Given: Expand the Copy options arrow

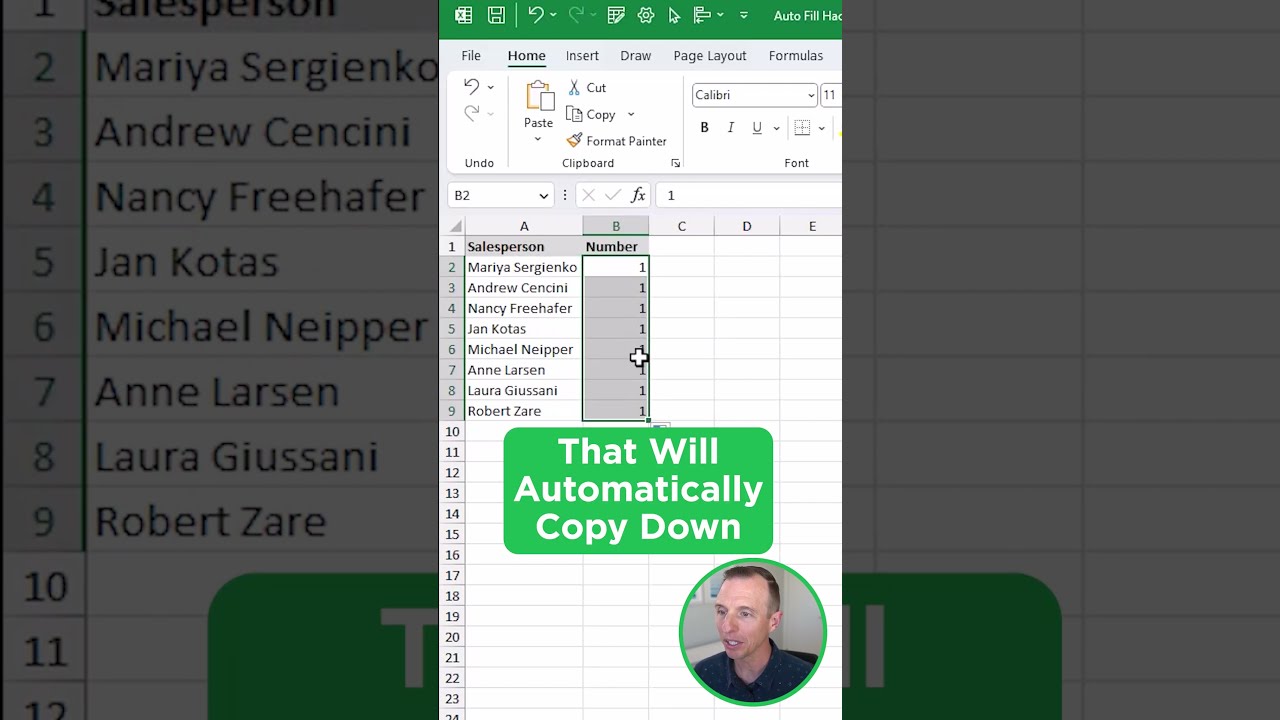Looking at the screenshot, I should (x=630, y=114).
